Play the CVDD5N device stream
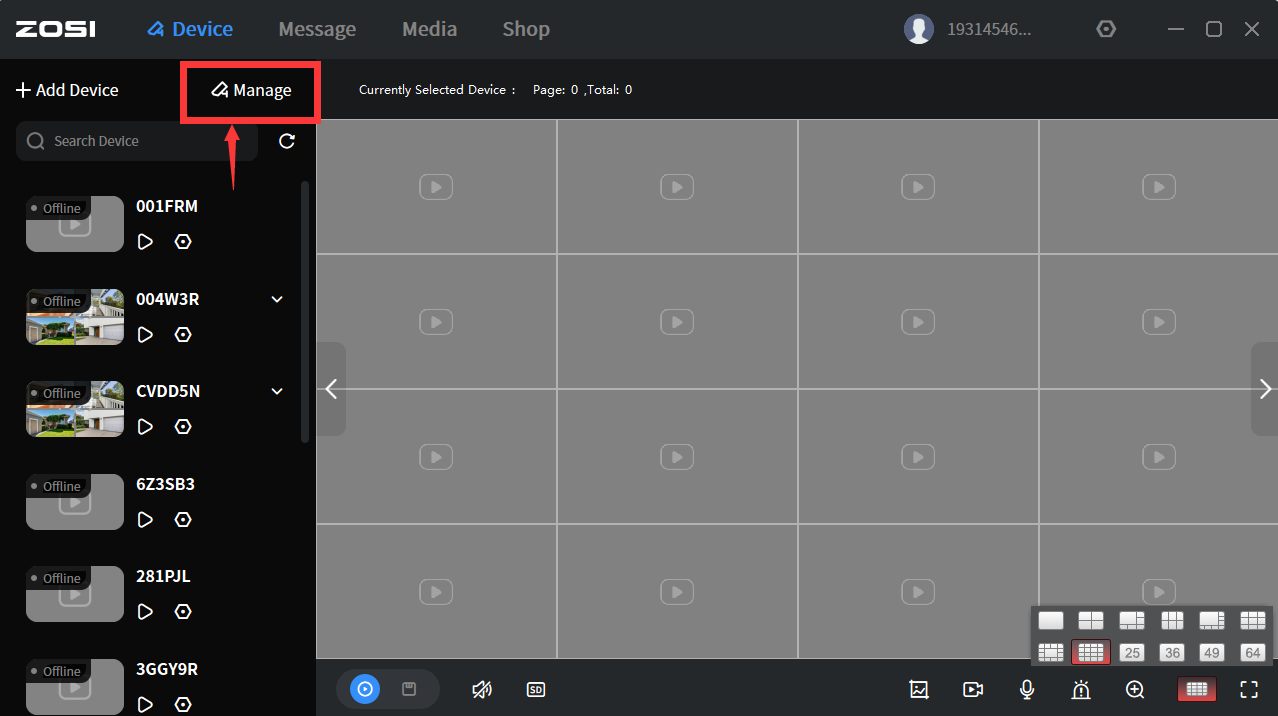 [x=145, y=427]
